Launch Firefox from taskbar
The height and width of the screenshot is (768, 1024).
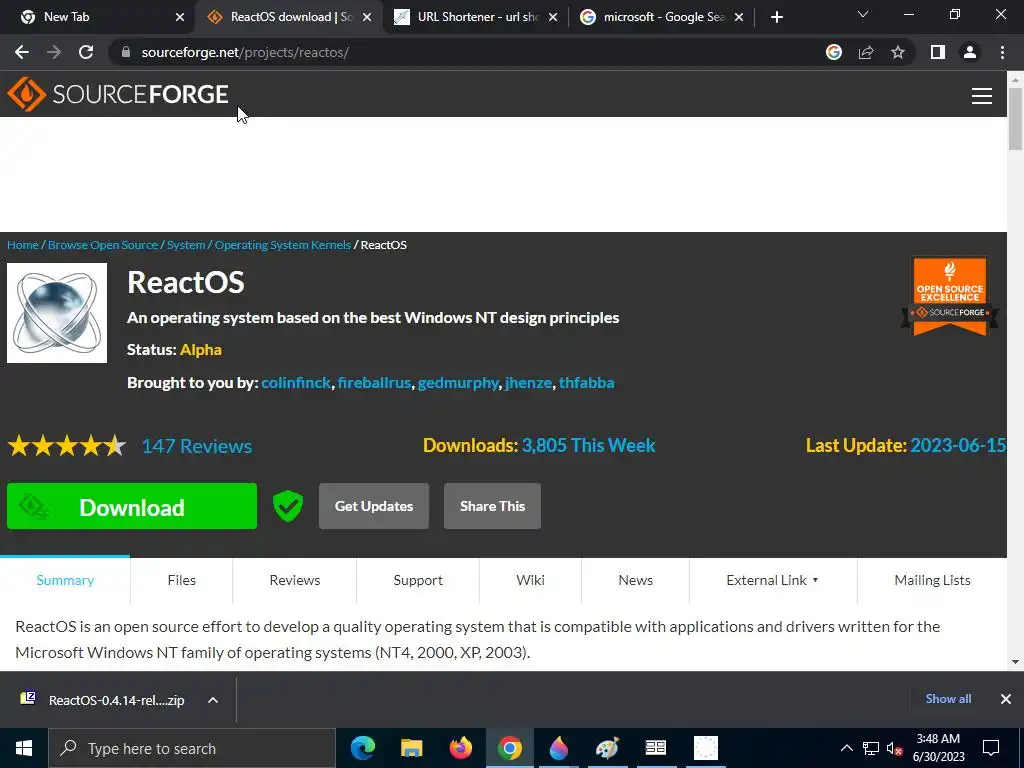tap(460, 748)
